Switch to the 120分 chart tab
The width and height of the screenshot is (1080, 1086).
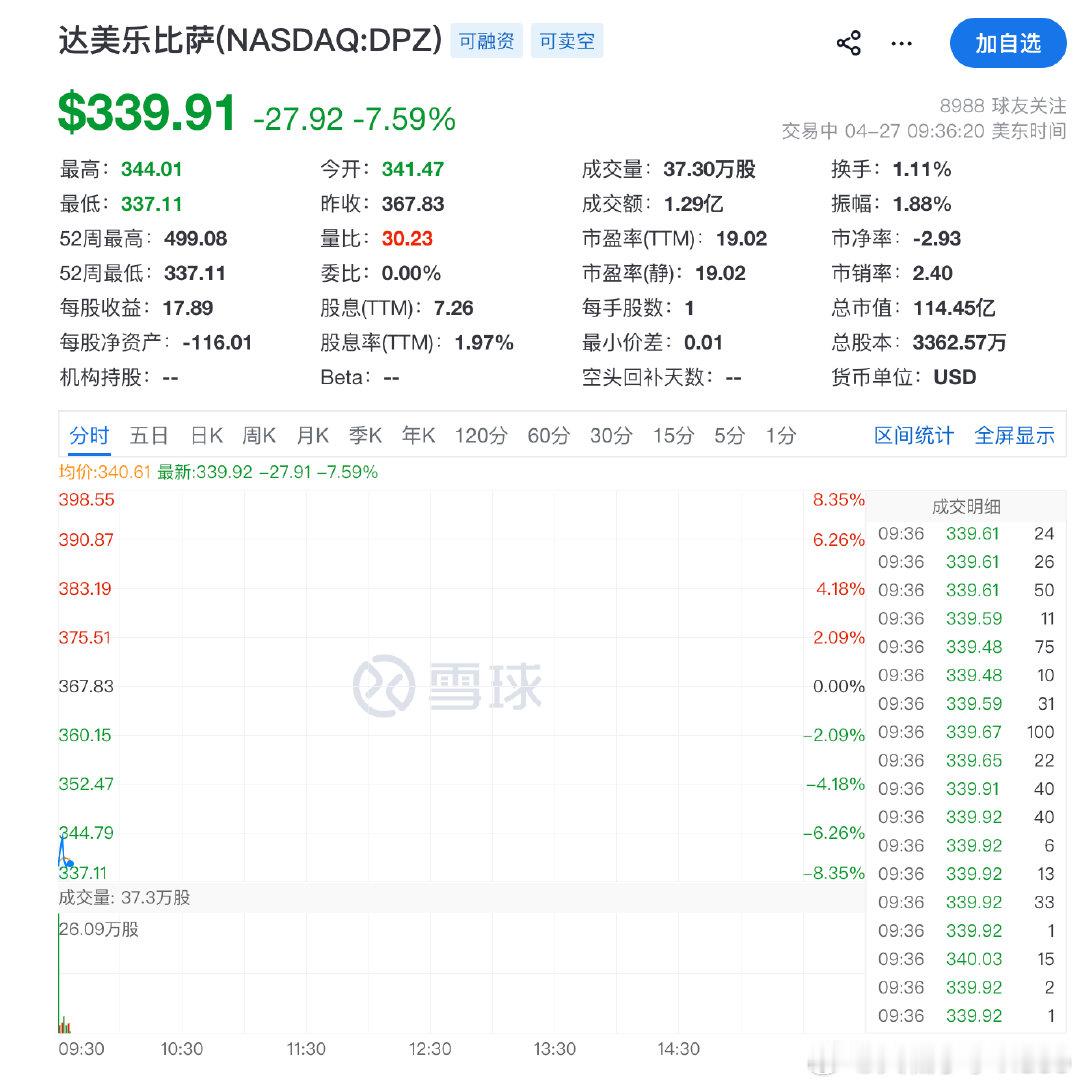click(x=481, y=436)
